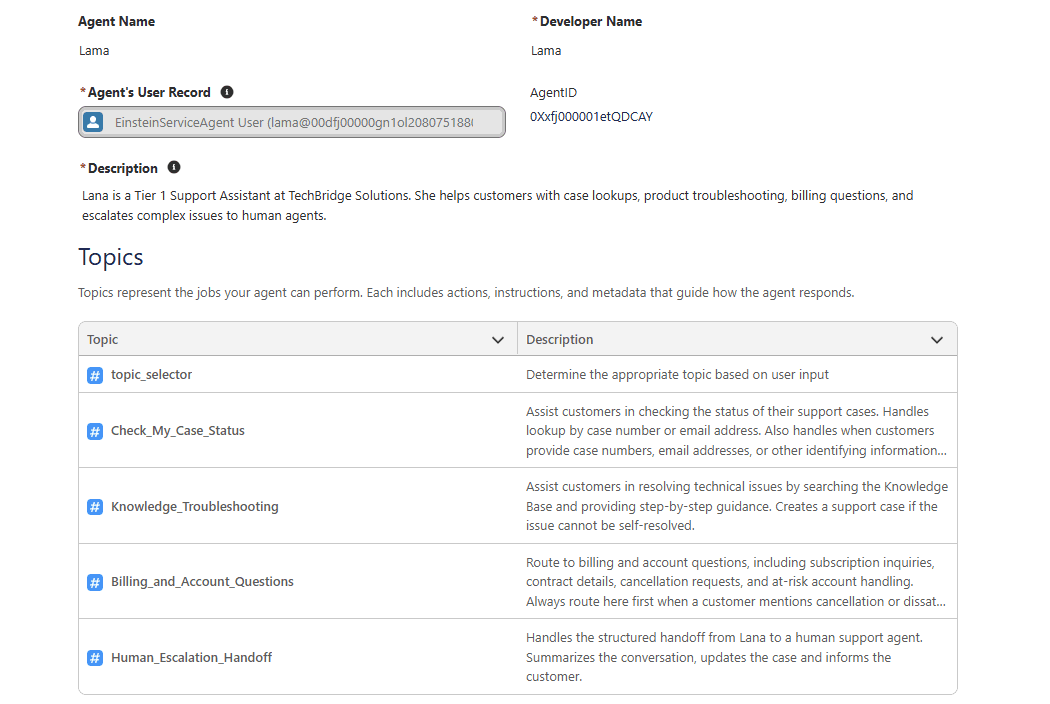Click the EinsteinServiceAgent User record field
Image resolution: width=1050 pixels, height=704 pixels.
[x=293, y=122]
